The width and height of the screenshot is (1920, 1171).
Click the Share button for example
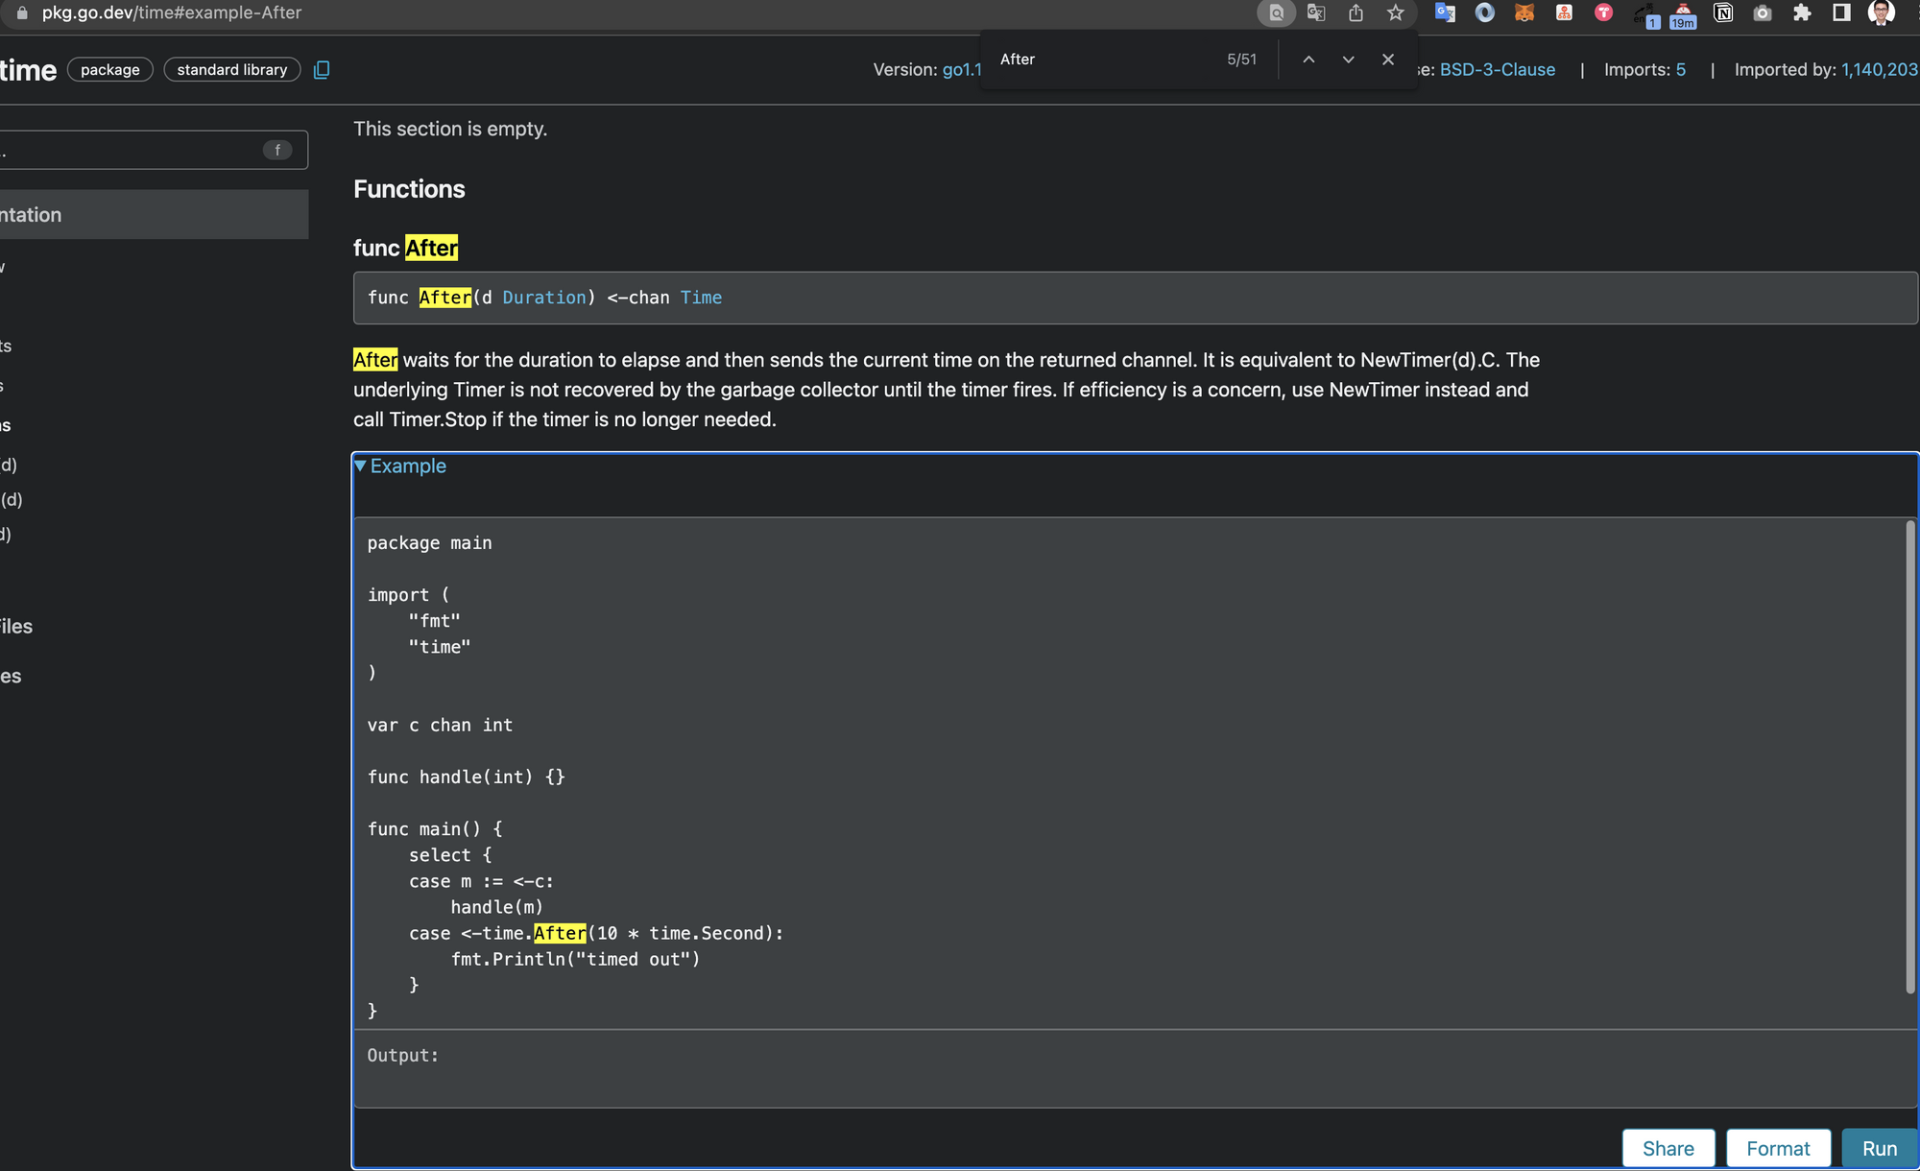[x=1667, y=1148]
